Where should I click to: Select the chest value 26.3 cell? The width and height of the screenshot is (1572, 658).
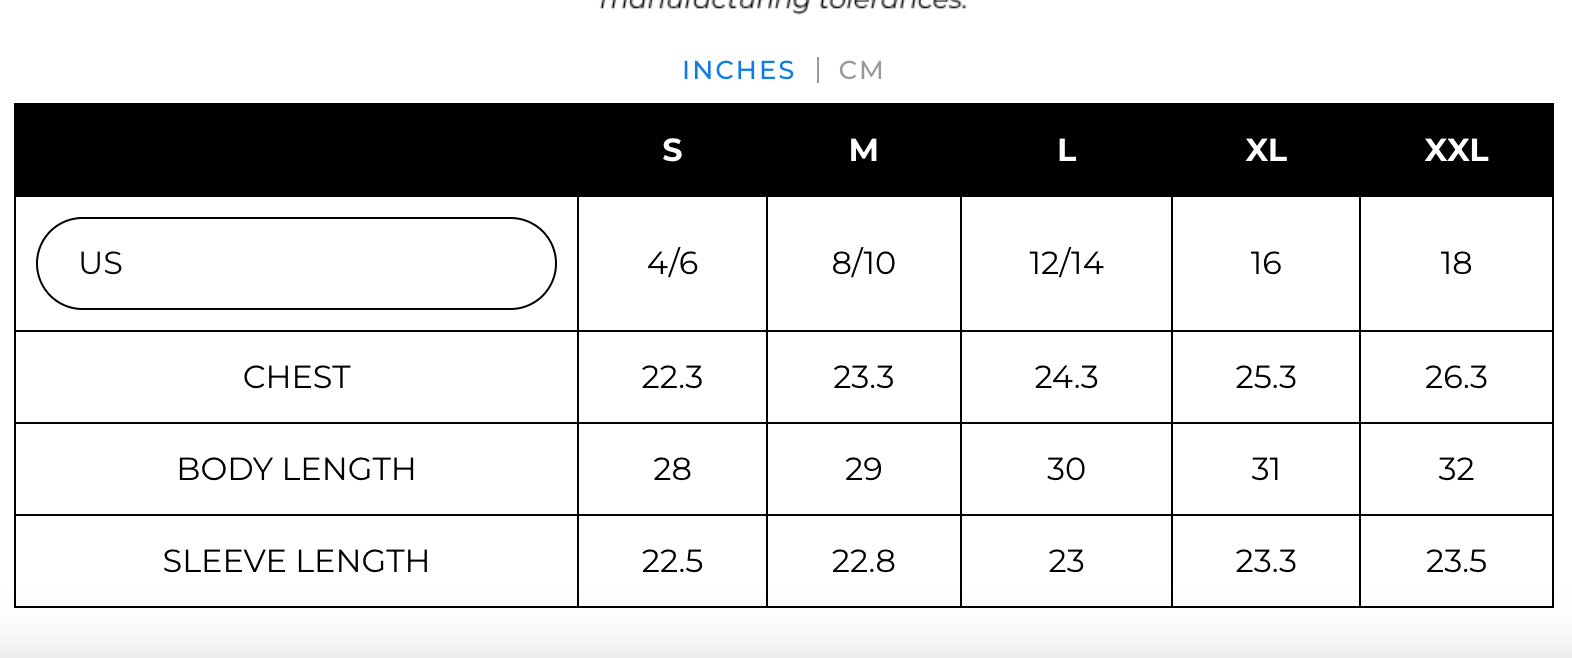[x=1456, y=377]
